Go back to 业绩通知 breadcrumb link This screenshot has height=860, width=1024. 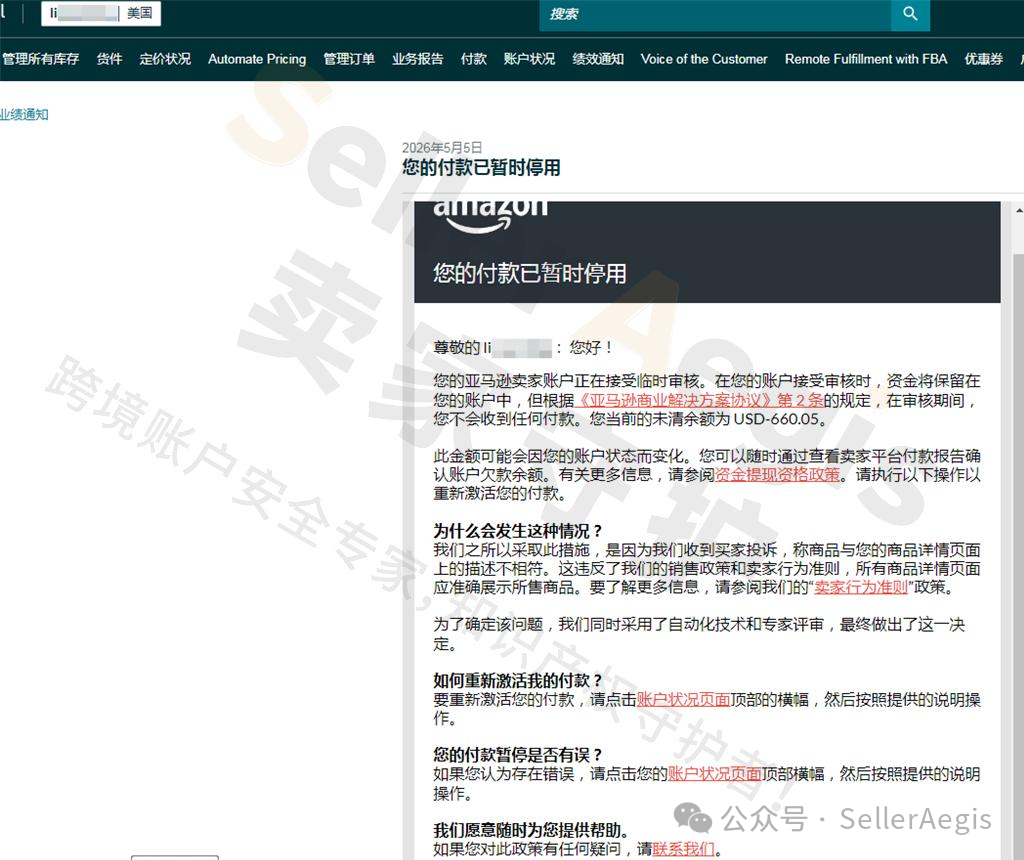(24, 114)
